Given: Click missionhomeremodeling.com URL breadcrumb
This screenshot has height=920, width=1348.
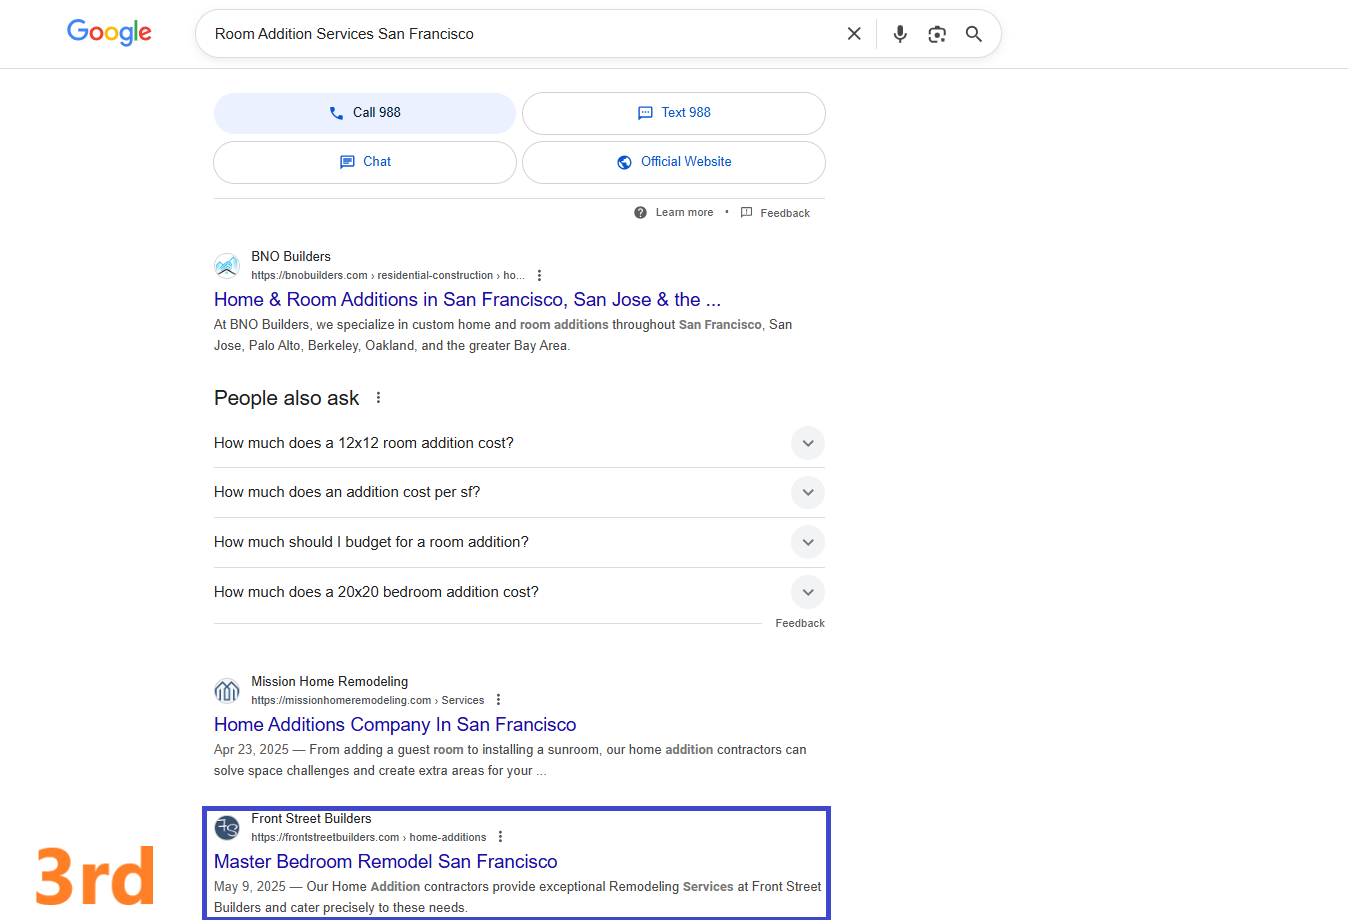Looking at the screenshot, I should click(x=367, y=701).
